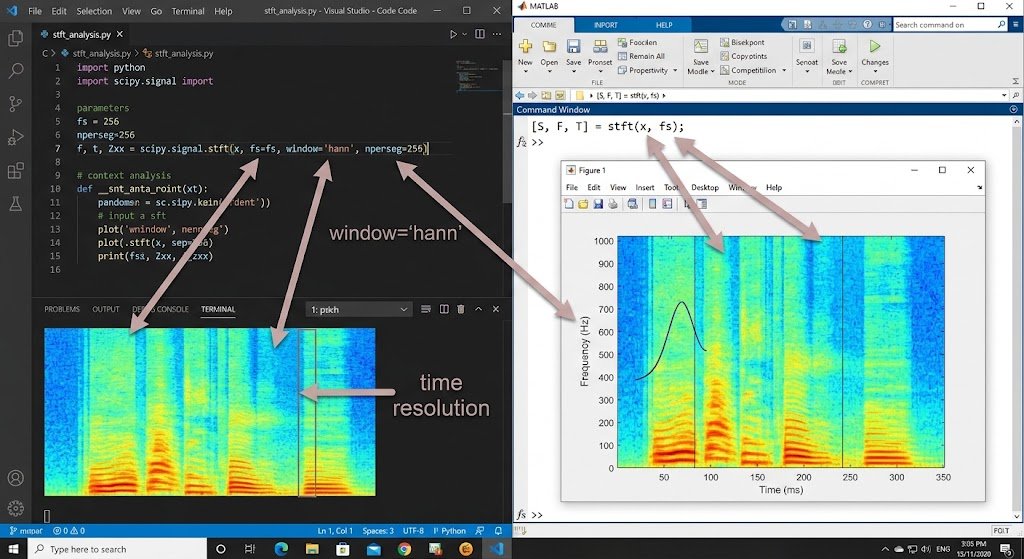Open Run and Debug view in VS Code
Screen dimensions: 1024x559
15,137
